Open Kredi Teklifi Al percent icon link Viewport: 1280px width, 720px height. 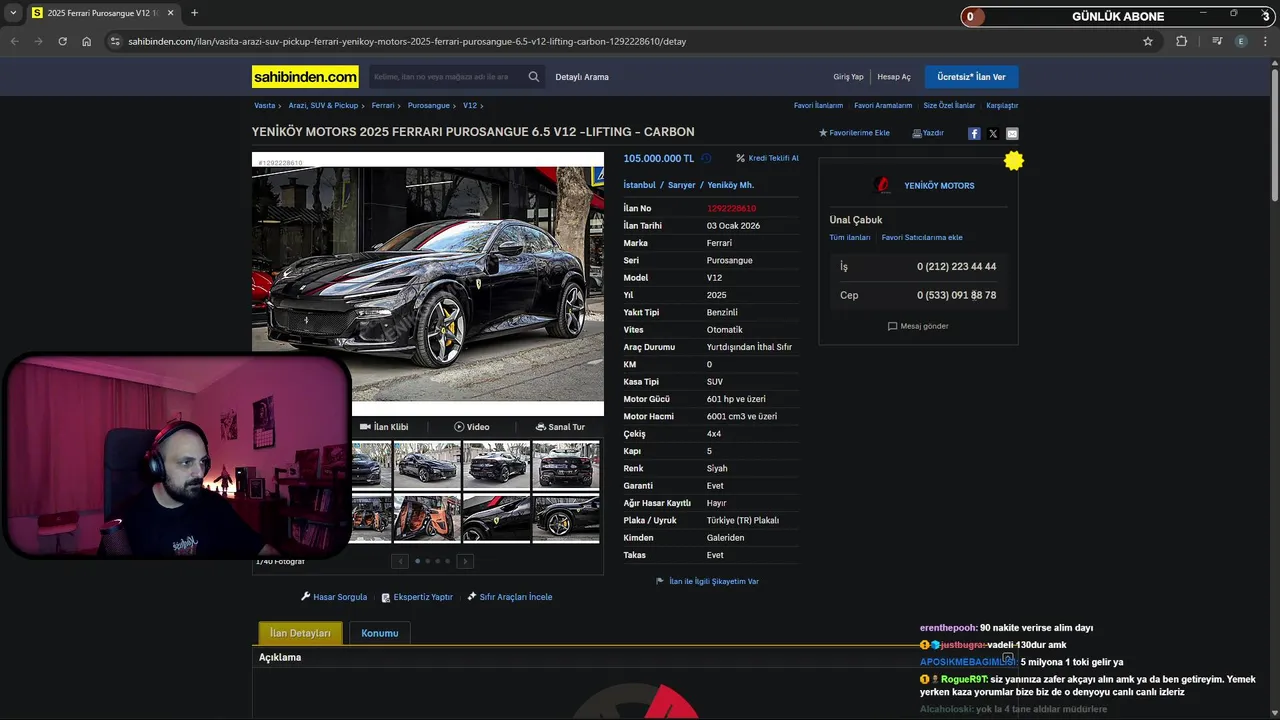click(767, 158)
